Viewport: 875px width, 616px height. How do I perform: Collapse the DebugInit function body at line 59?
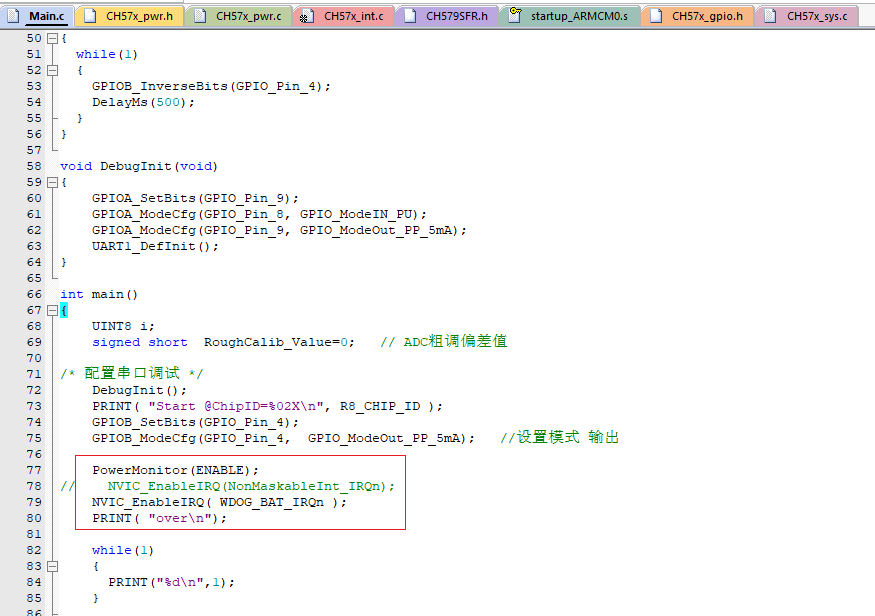coord(52,182)
